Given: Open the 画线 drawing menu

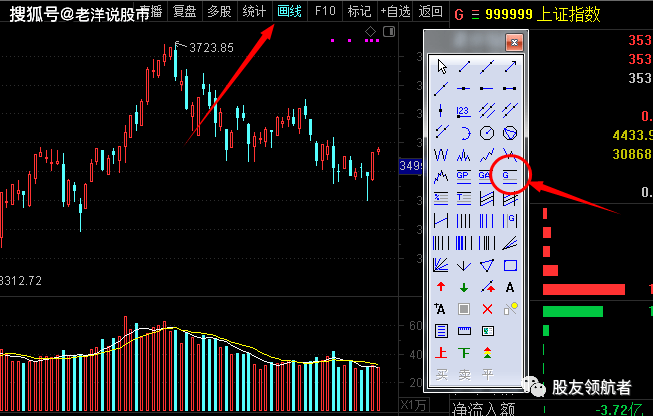Looking at the screenshot, I should (x=289, y=11).
